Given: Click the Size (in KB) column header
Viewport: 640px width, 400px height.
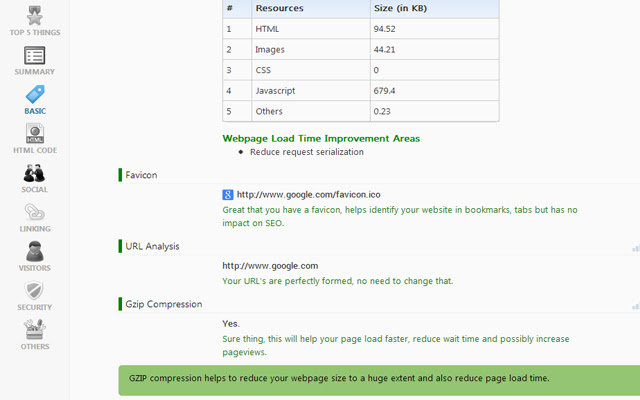Looking at the screenshot, I should coord(435,8).
